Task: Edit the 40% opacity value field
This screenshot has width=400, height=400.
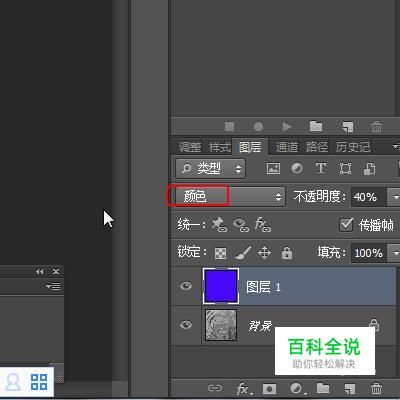Action: click(368, 197)
